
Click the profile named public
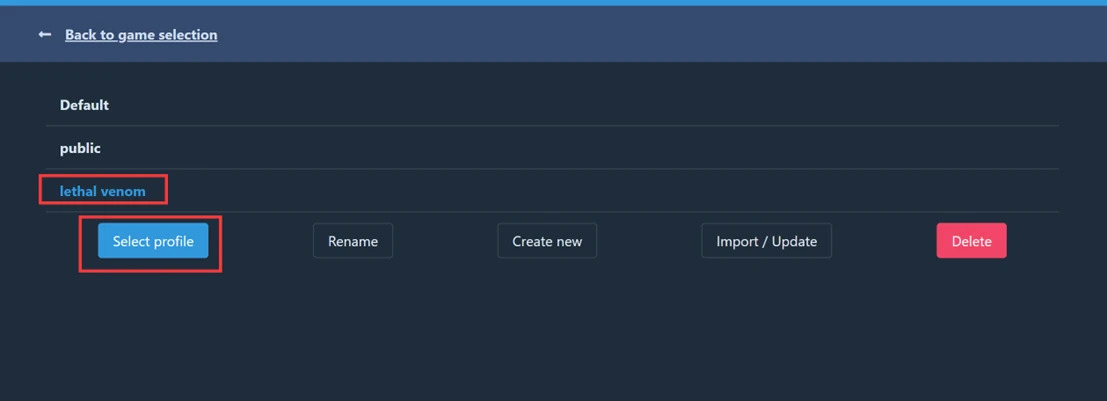pos(80,148)
